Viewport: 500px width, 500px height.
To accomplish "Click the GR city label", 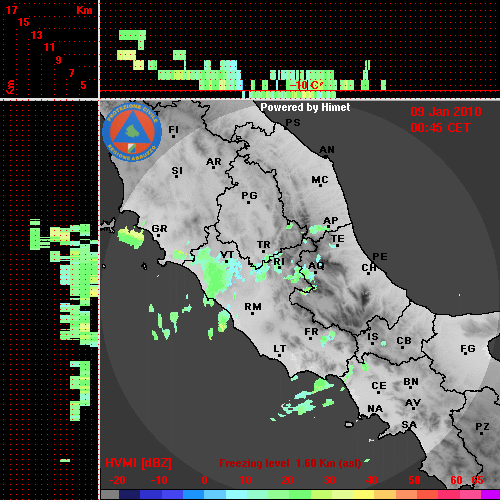I will pyautogui.click(x=159, y=229).
